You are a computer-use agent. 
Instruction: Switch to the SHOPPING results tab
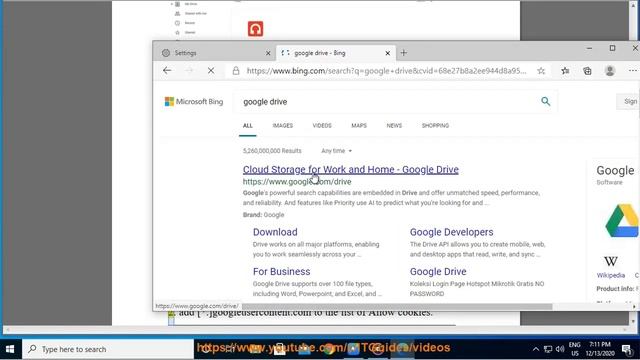point(436,126)
